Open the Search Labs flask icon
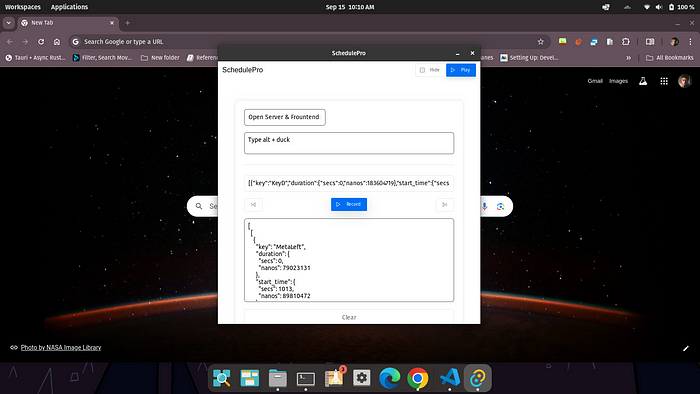 click(x=643, y=81)
